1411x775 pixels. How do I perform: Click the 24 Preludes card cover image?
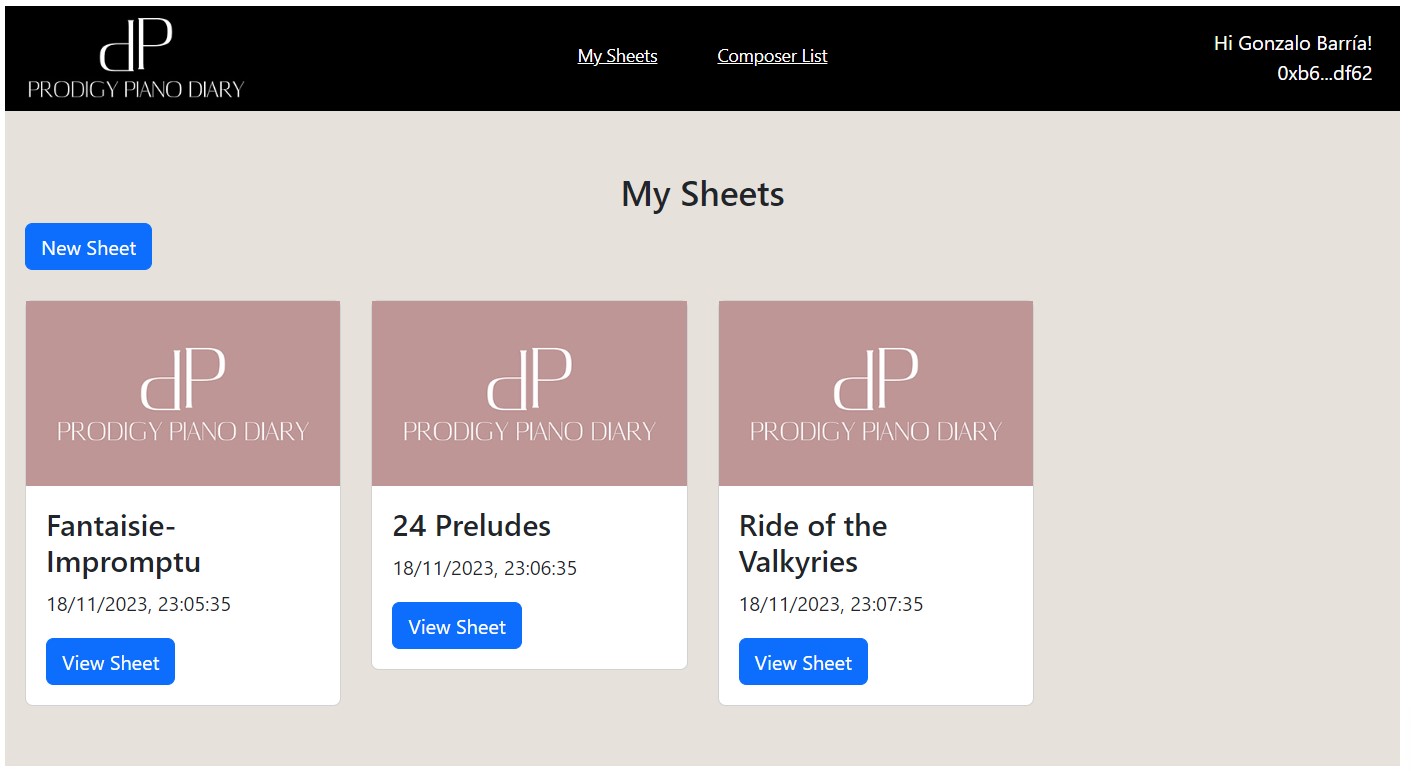pyautogui.click(x=529, y=393)
